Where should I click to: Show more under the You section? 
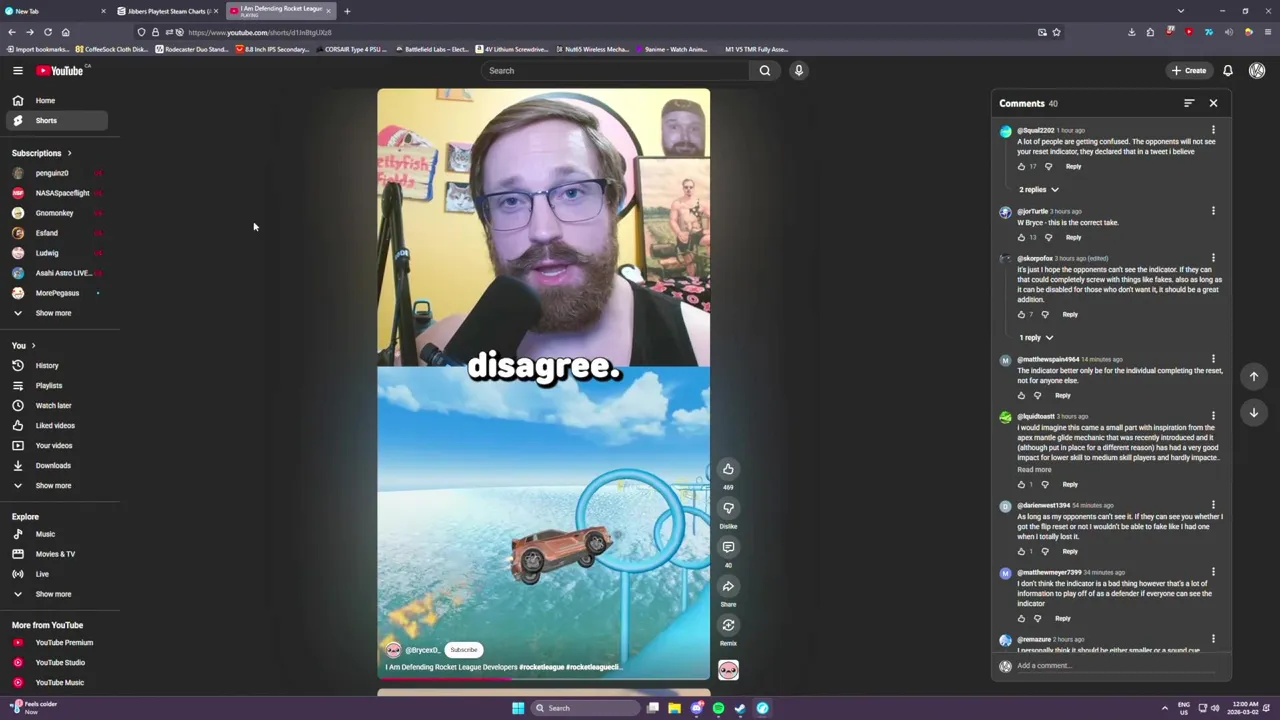(x=53, y=485)
